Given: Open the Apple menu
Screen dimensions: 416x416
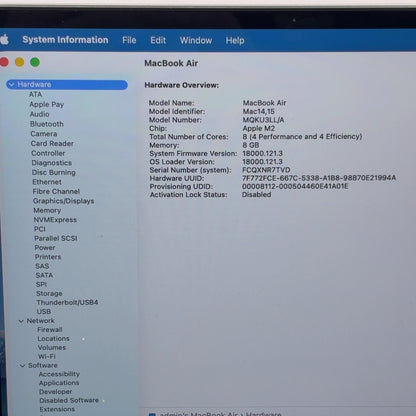Looking at the screenshot, I should click(4, 40).
